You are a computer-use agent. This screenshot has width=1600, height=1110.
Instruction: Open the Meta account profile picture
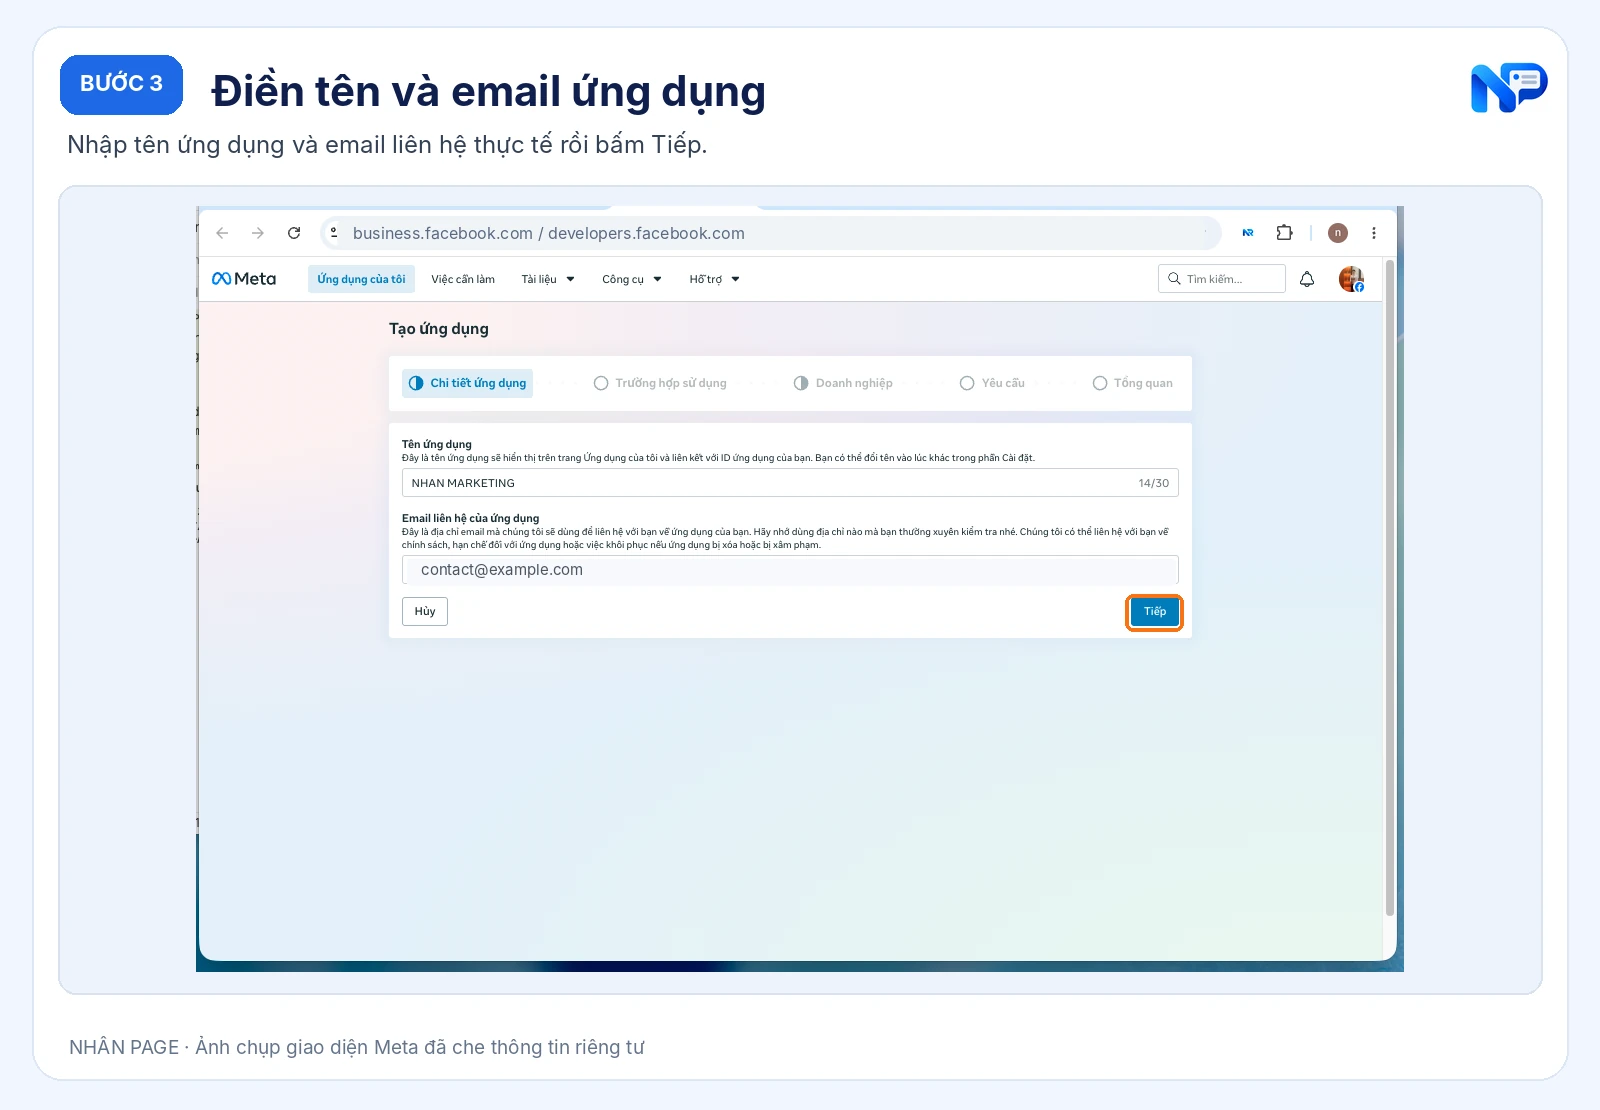click(1351, 279)
